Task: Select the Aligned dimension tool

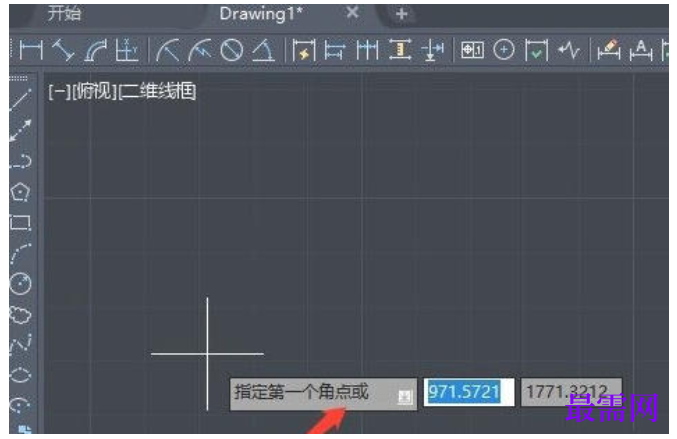Action: [63, 51]
